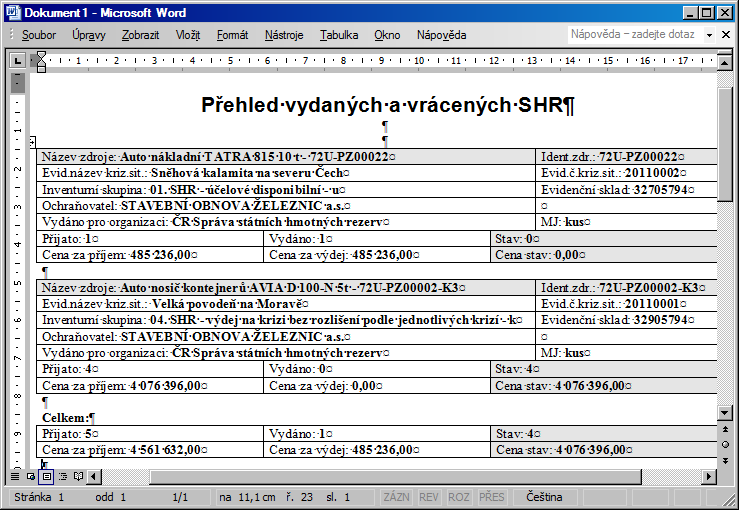Open the Zobrazit menu

click(140, 35)
